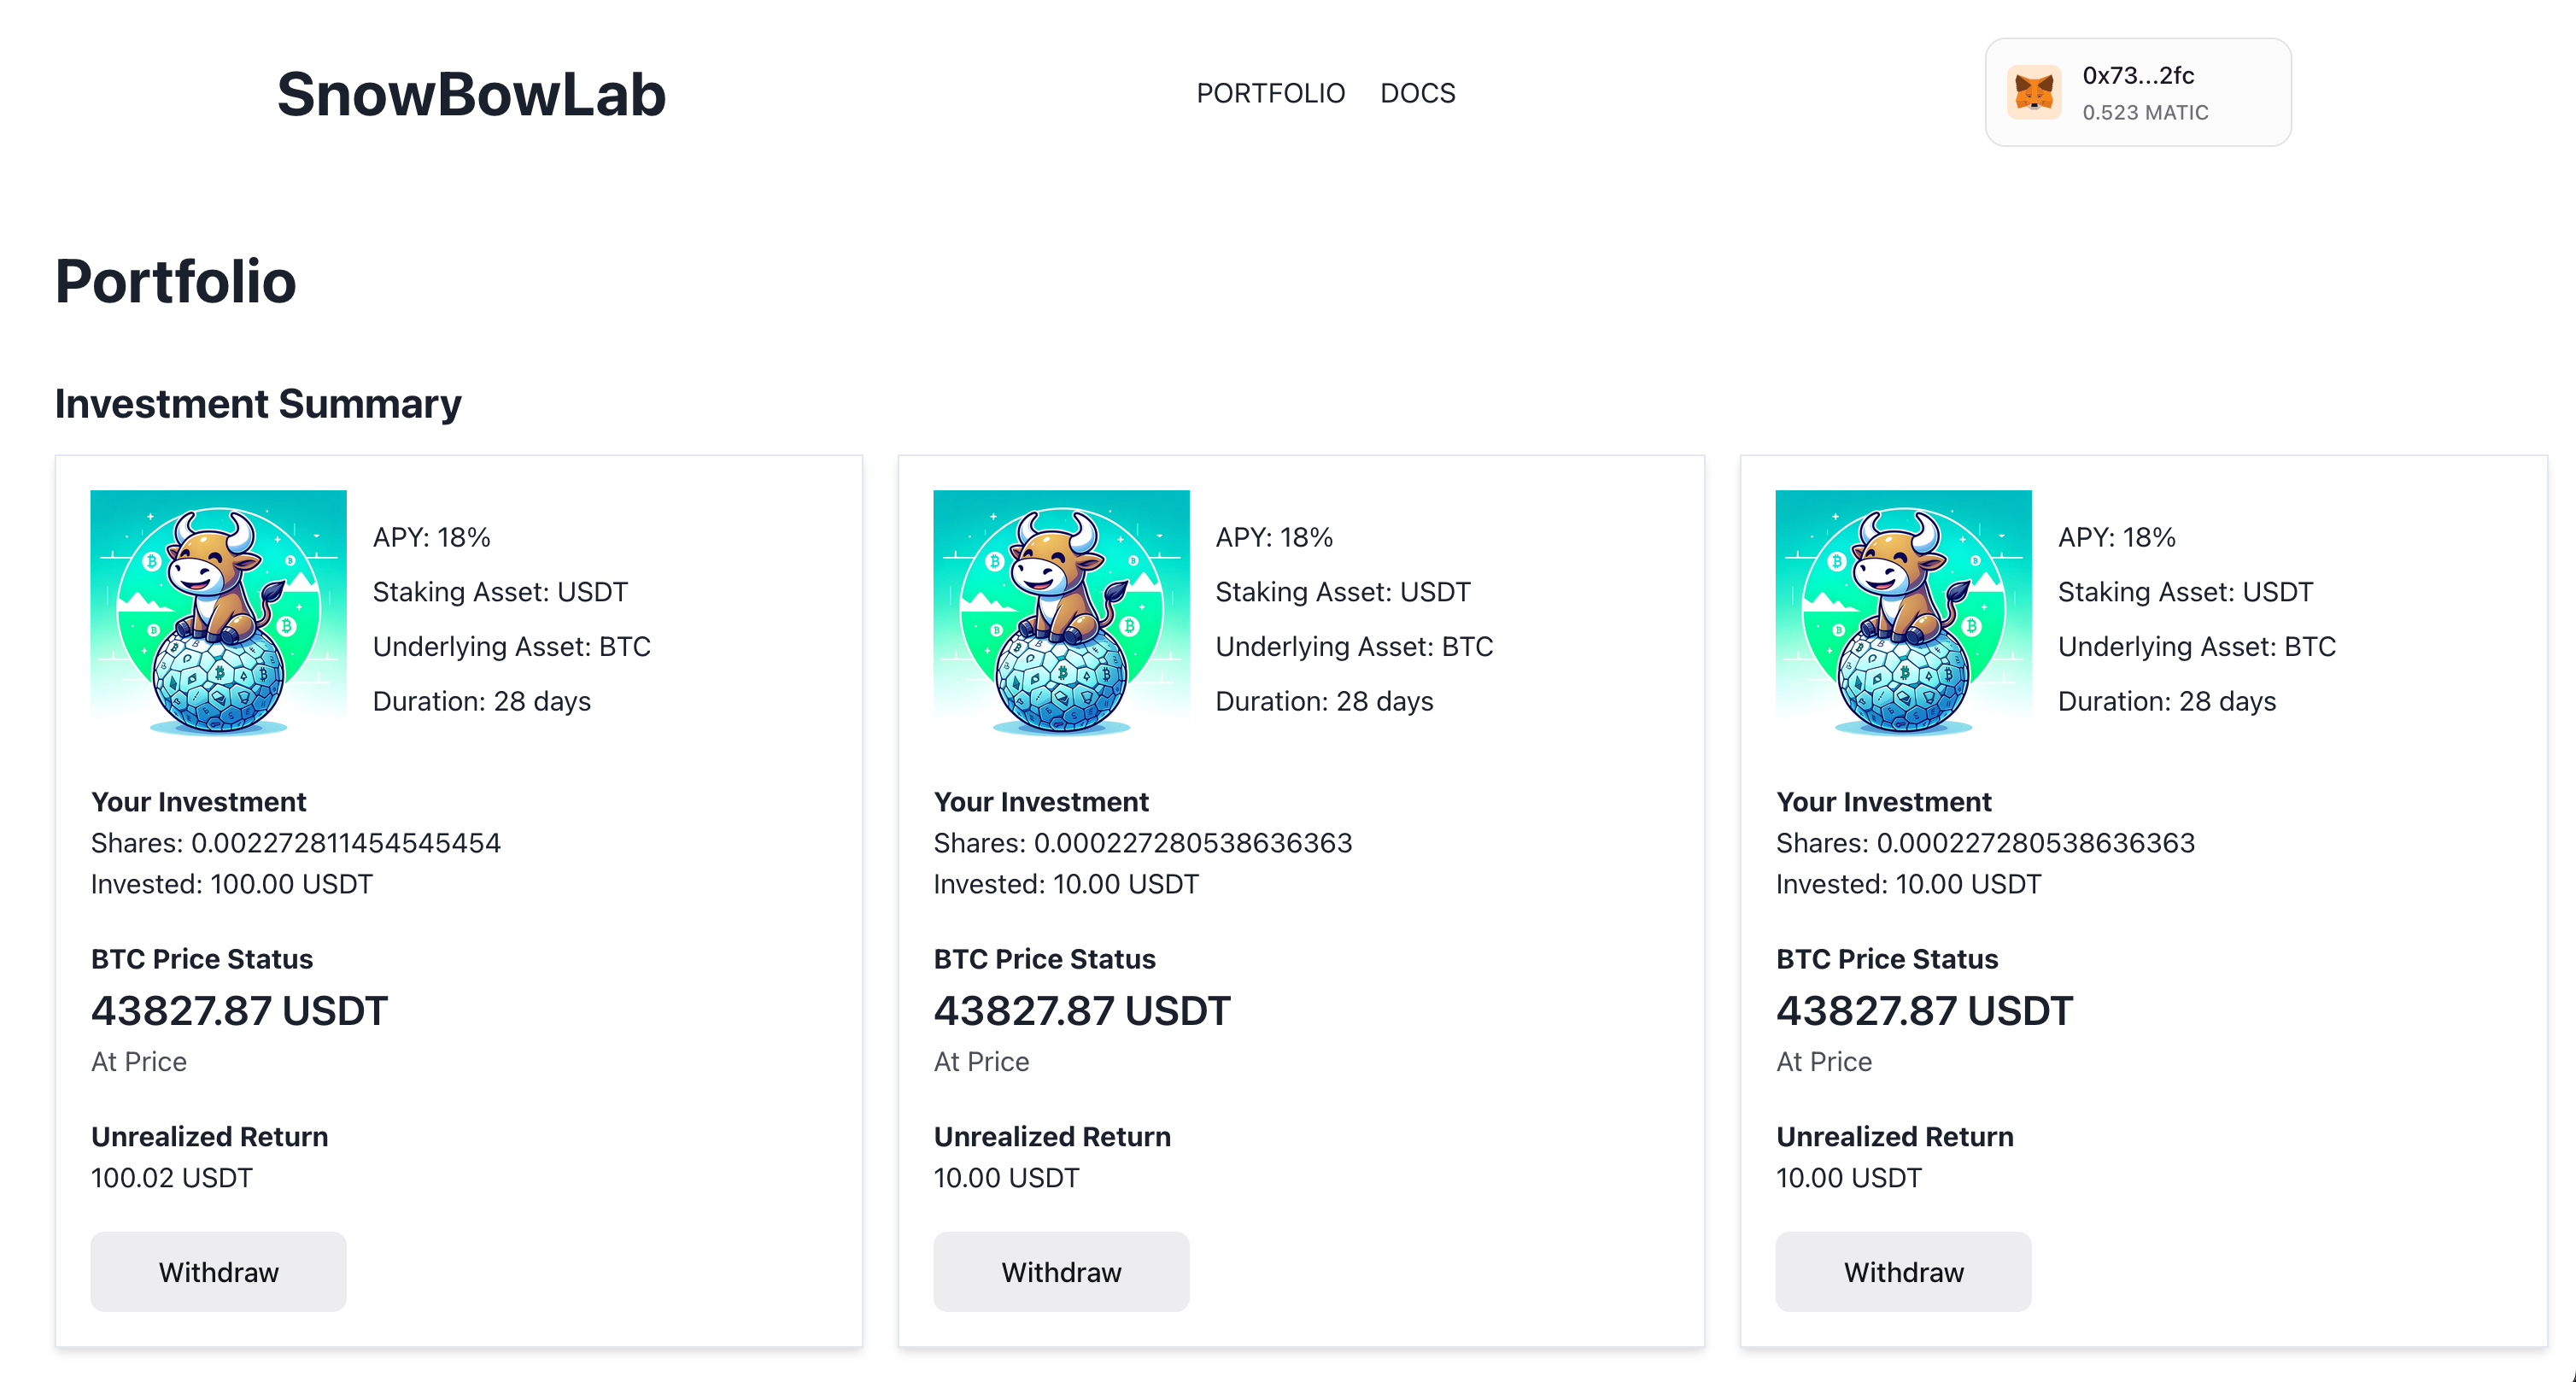The width and height of the screenshot is (2576, 1382).
Task: Select the Shares value in first card
Action: click(x=345, y=843)
